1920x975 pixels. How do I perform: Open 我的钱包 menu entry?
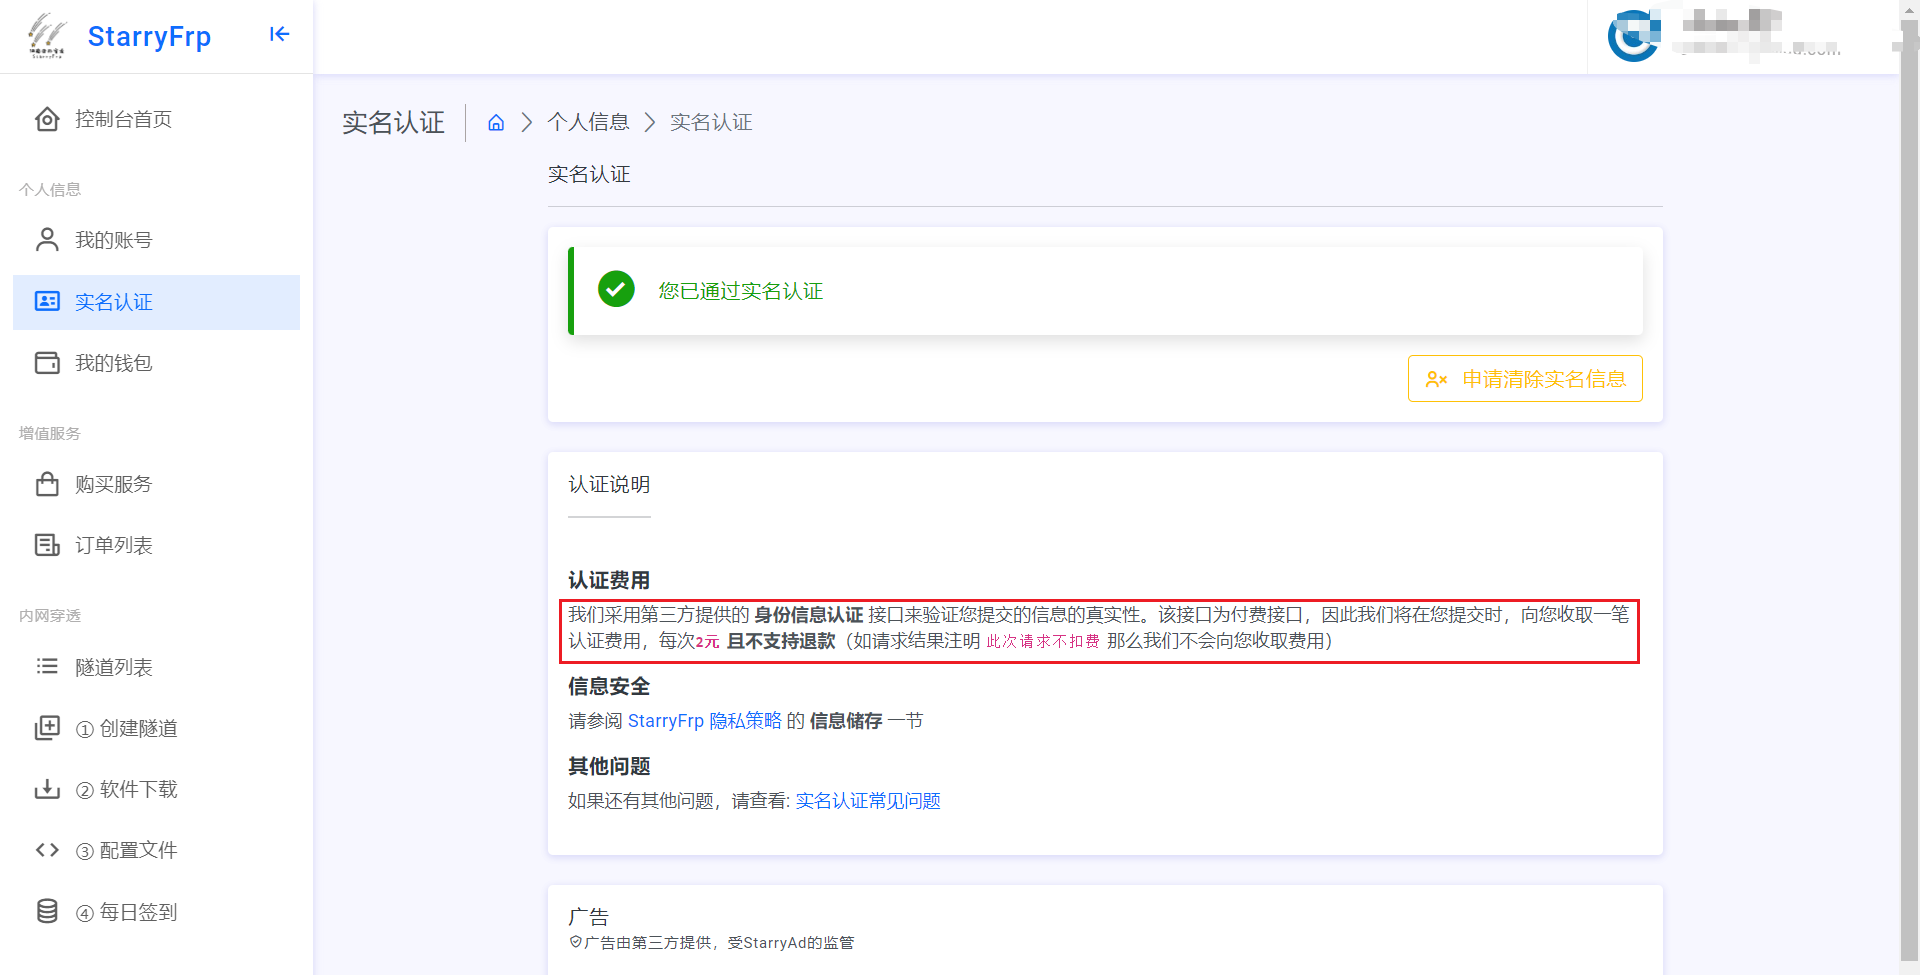pos(156,363)
